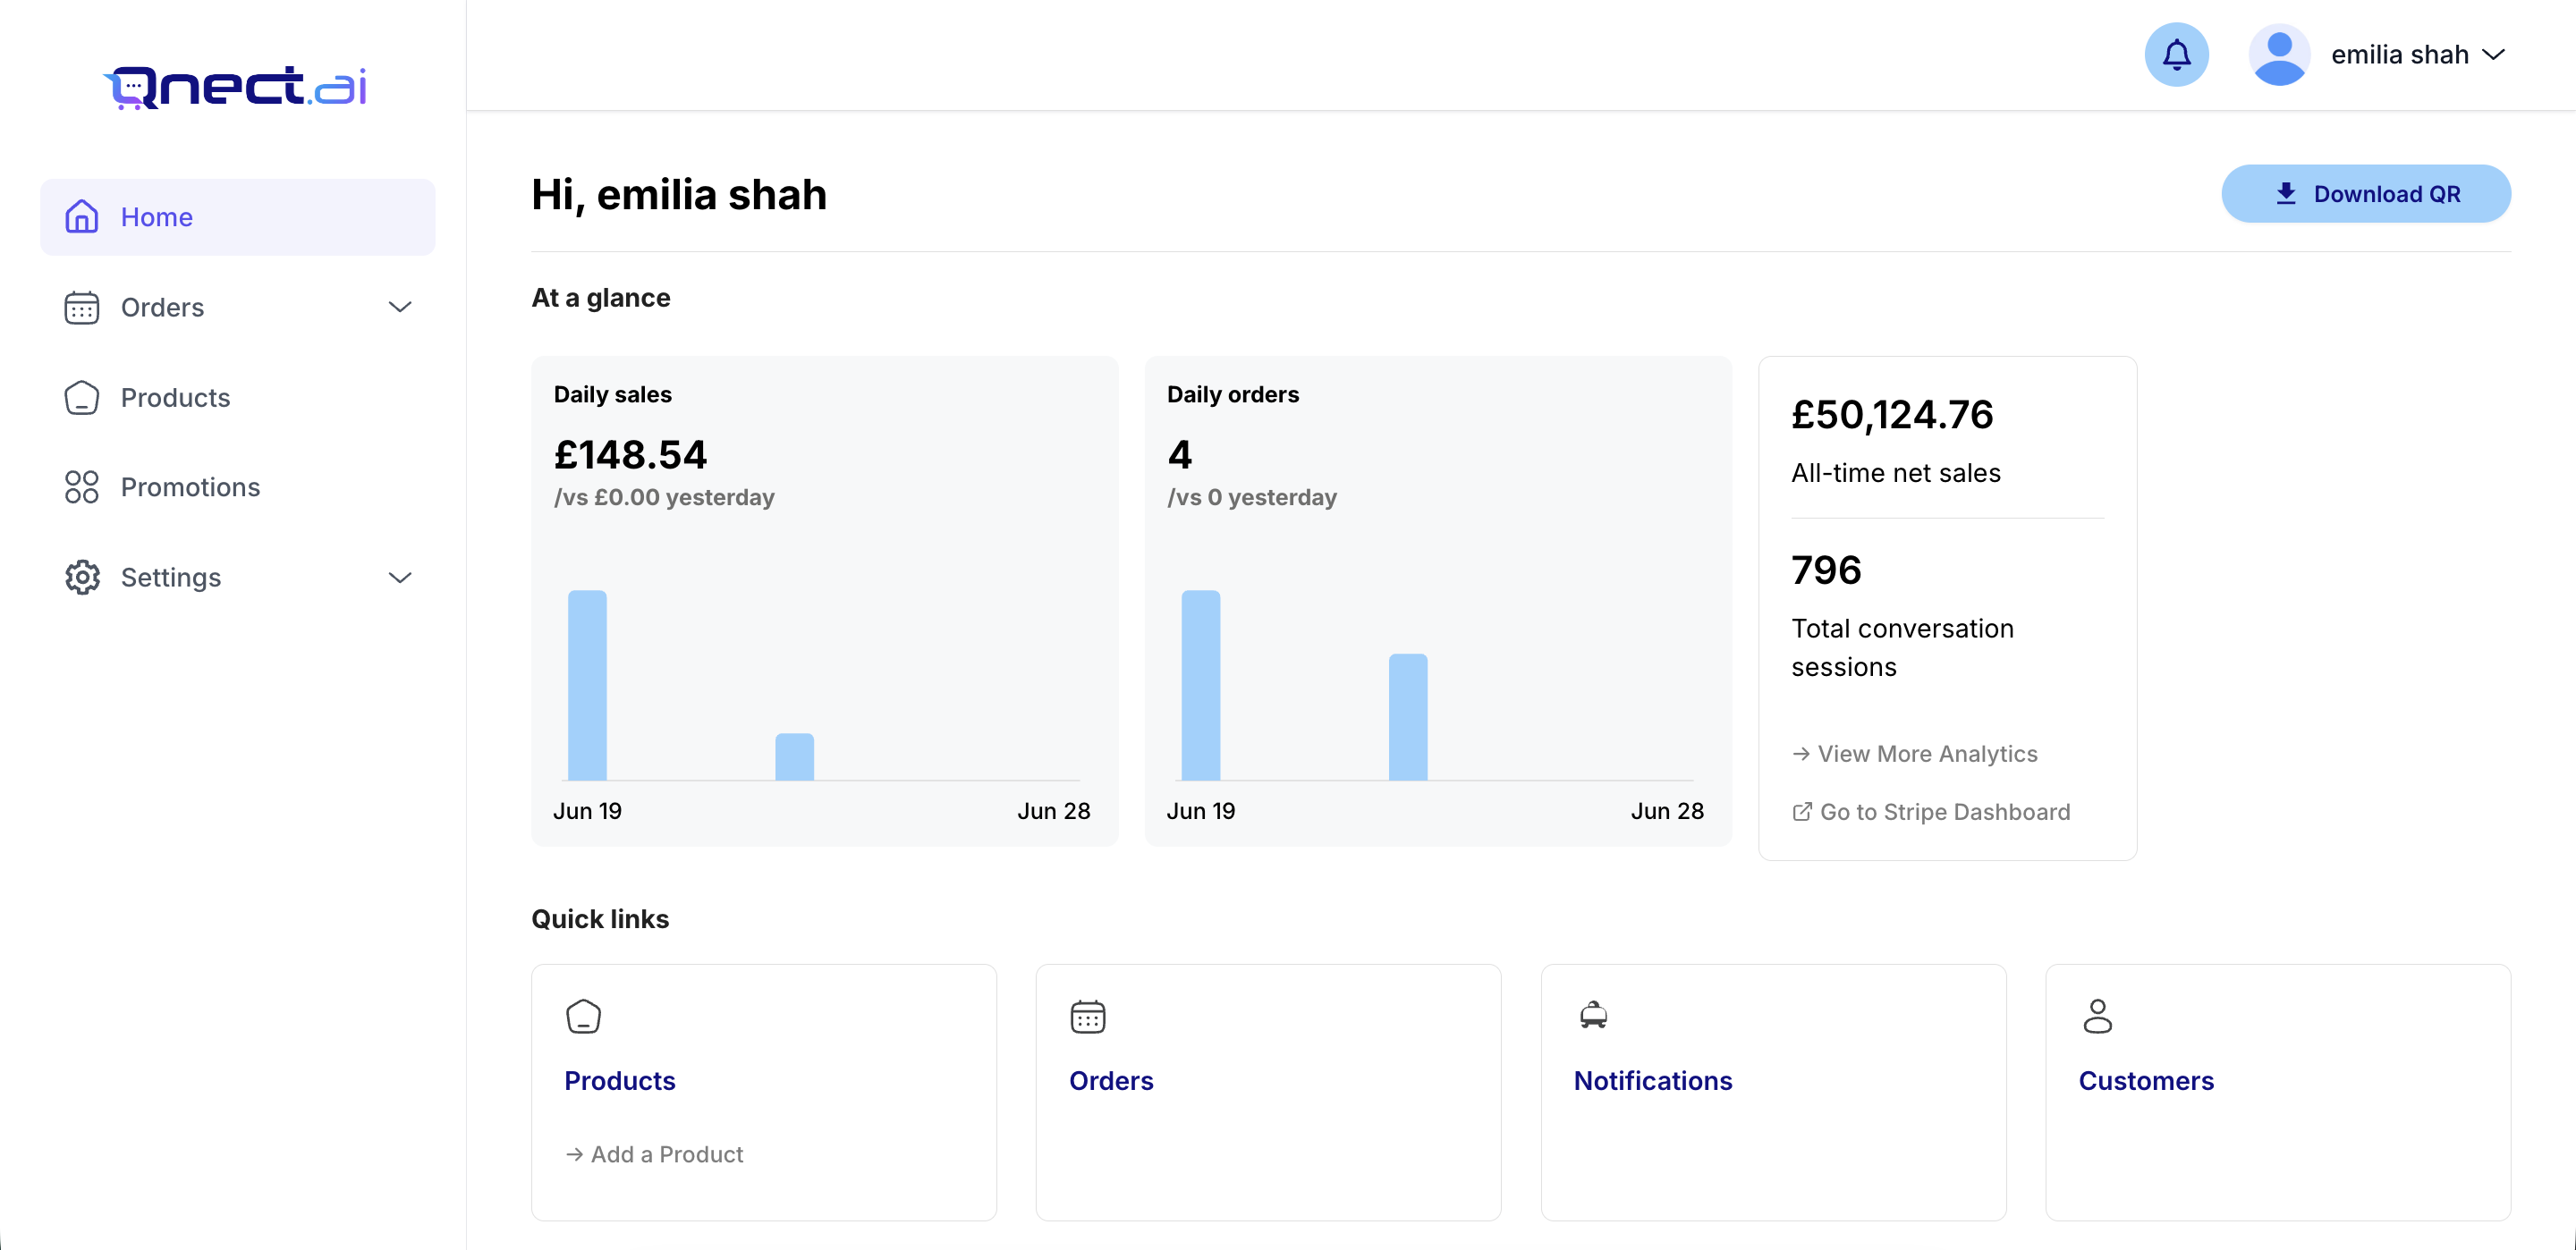The width and height of the screenshot is (2576, 1250).
Task: Click the Settings gear icon
Action: point(82,577)
